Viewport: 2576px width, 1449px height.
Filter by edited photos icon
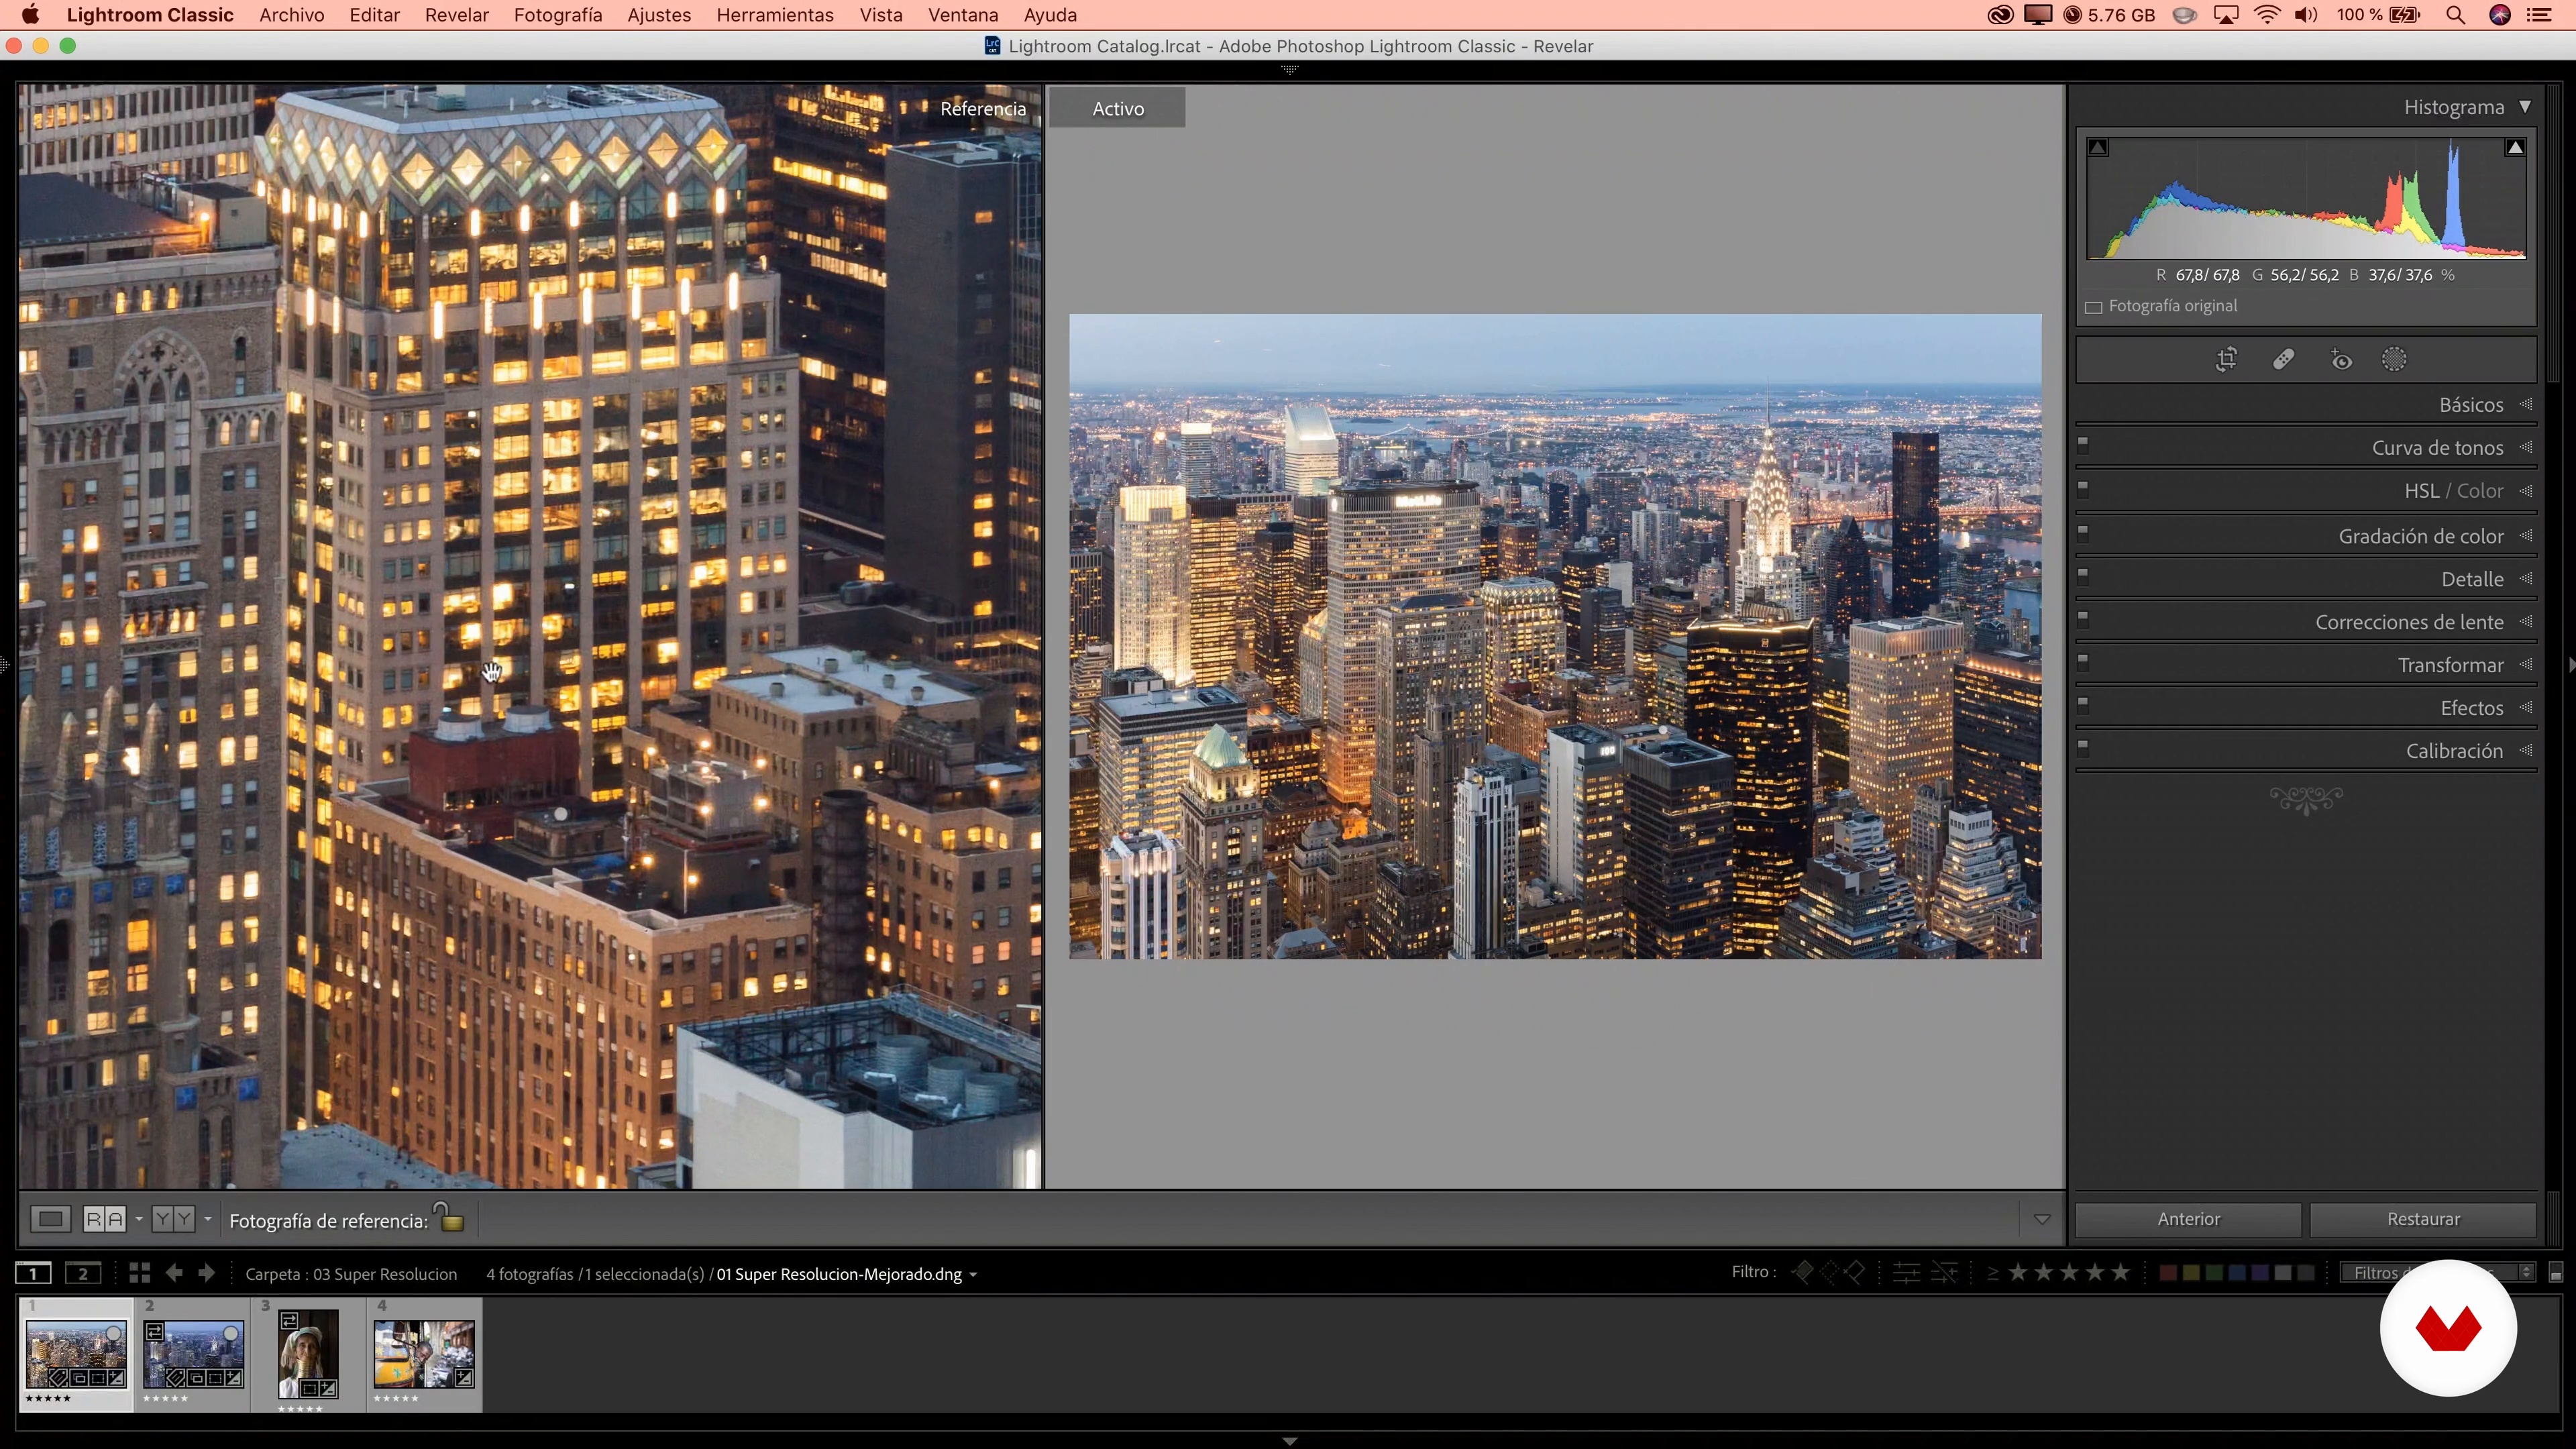pyautogui.click(x=1906, y=1273)
